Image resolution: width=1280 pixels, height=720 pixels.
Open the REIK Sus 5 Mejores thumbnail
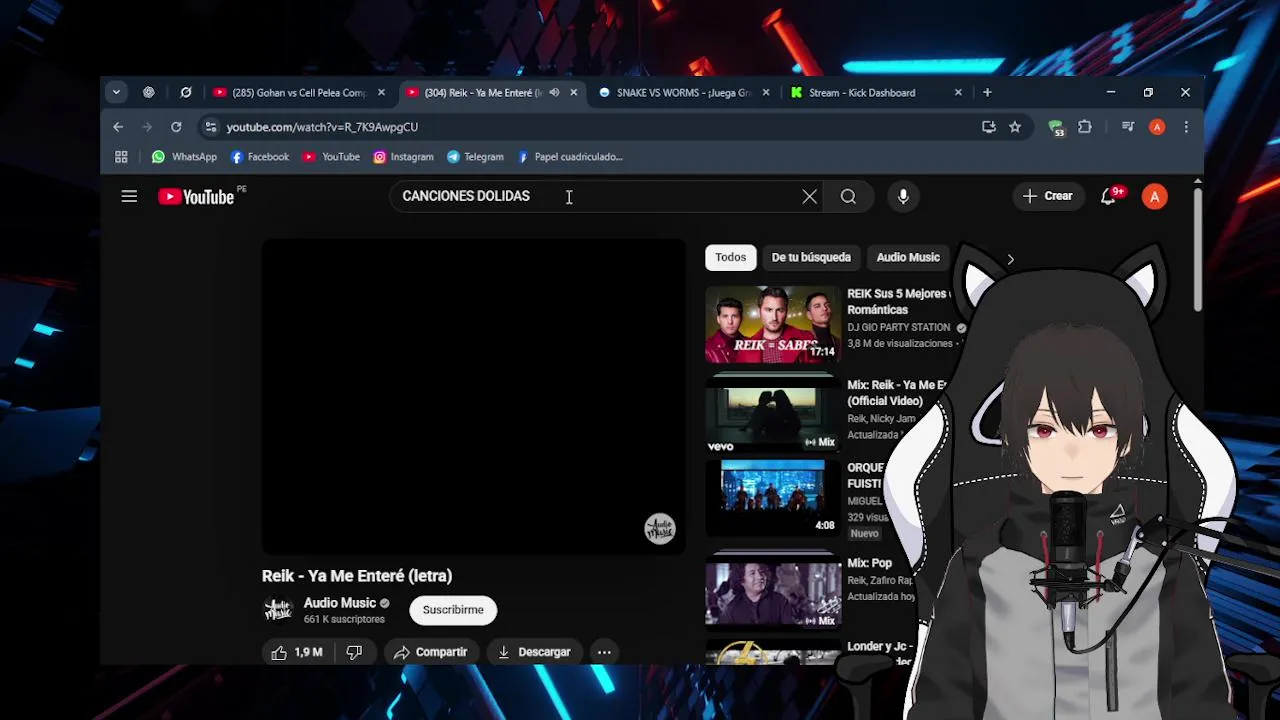[773, 325]
